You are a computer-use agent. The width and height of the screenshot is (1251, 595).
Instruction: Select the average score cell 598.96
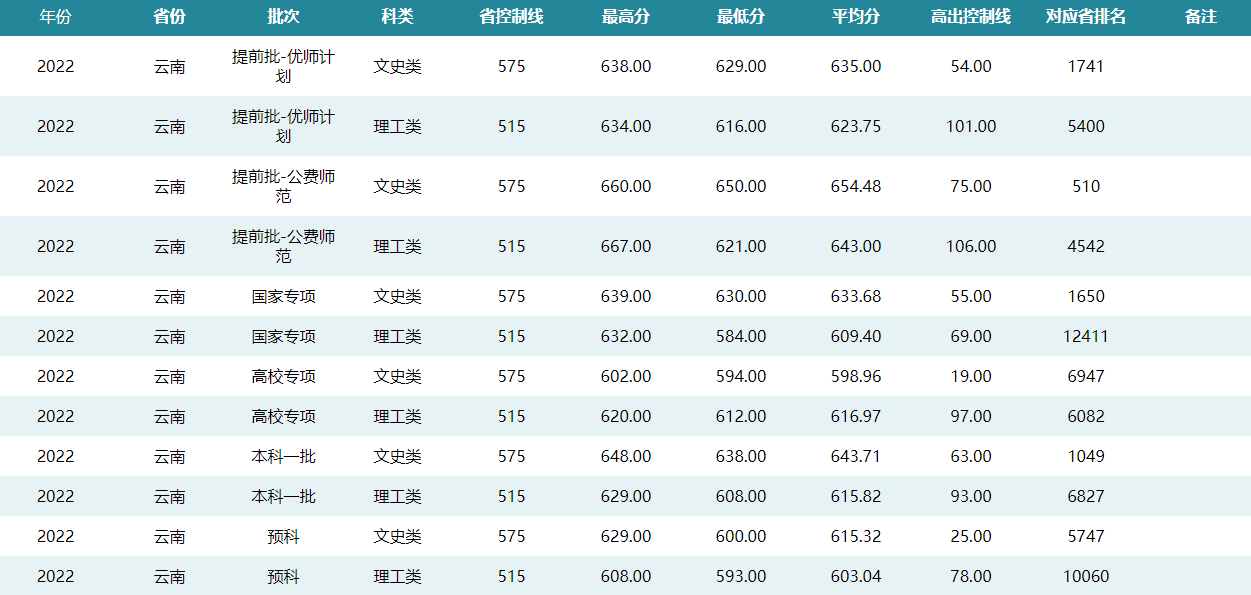[x=856, y=376]
